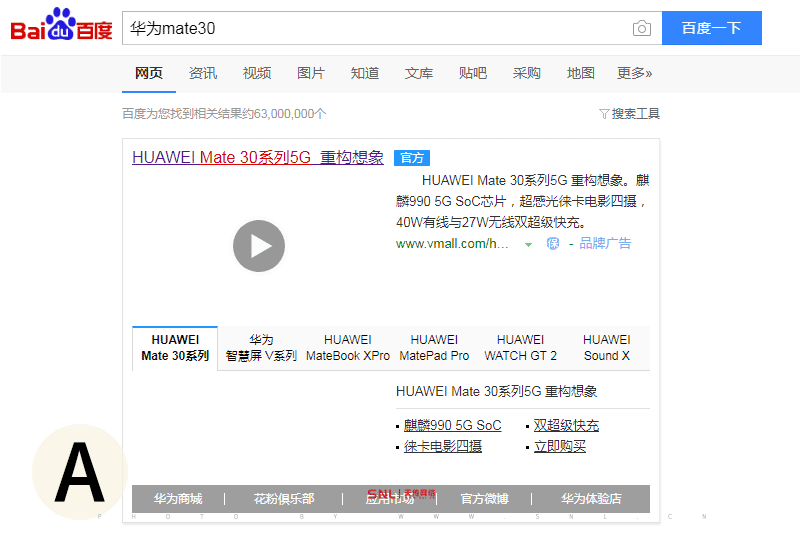
Task: Open the 搜索工具 filter tools
Action: (x=629, y=114)
